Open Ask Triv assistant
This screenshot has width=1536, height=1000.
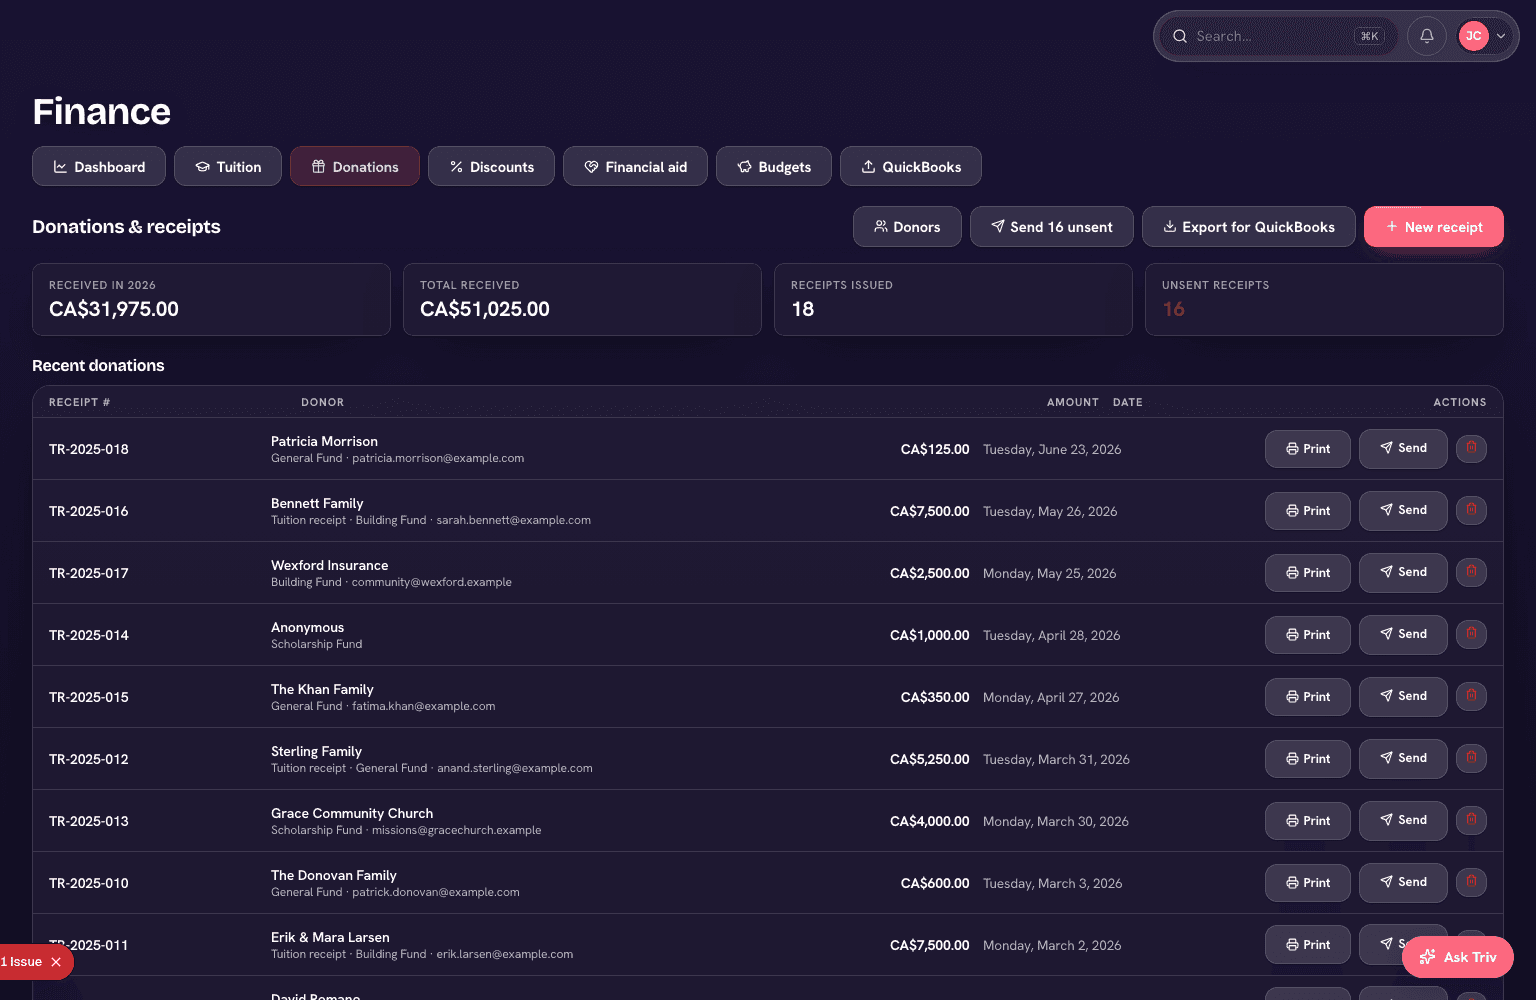coord(1458,957)
